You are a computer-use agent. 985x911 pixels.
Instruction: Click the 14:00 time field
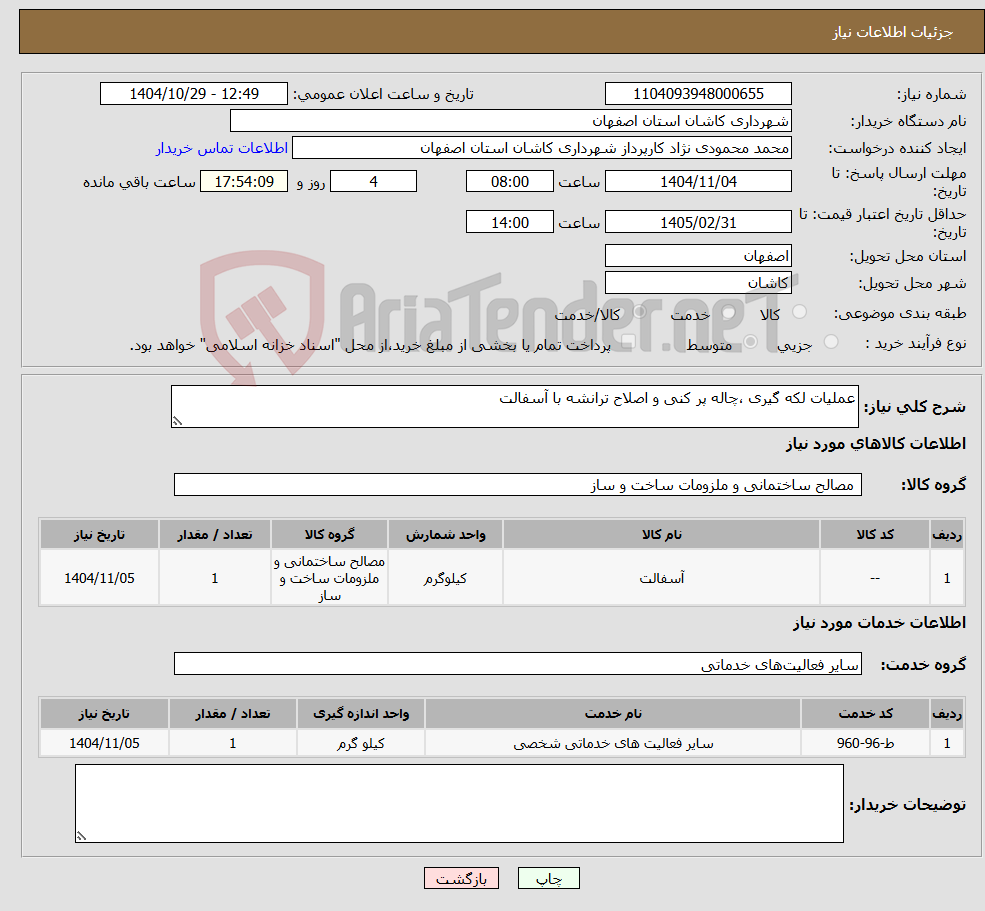pyautogui.click(x=510, y=221)
